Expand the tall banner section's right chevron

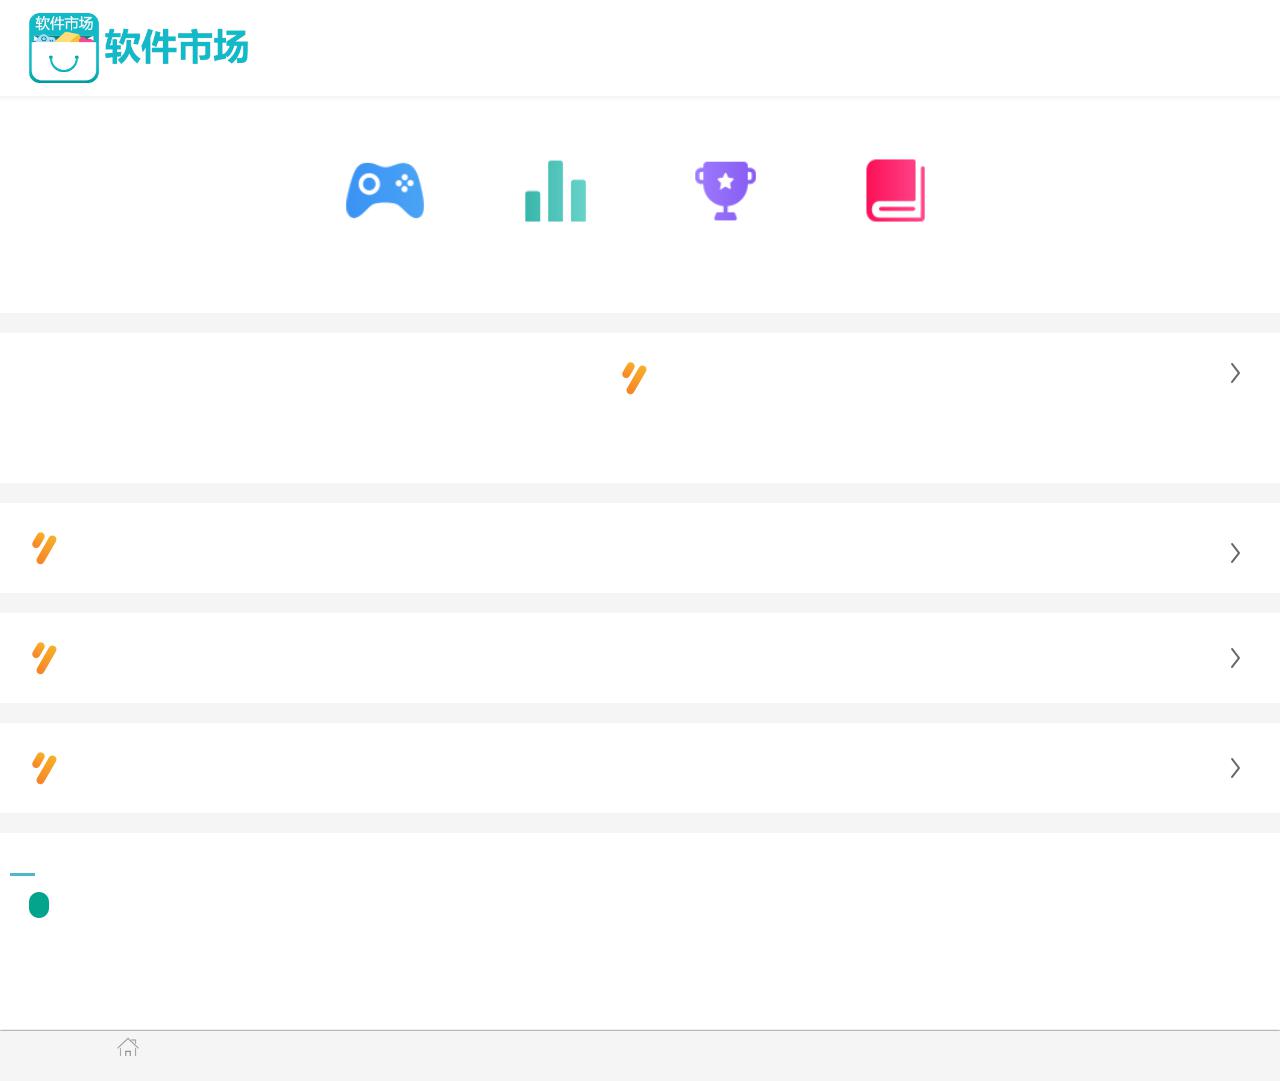tap(1235, 373)
